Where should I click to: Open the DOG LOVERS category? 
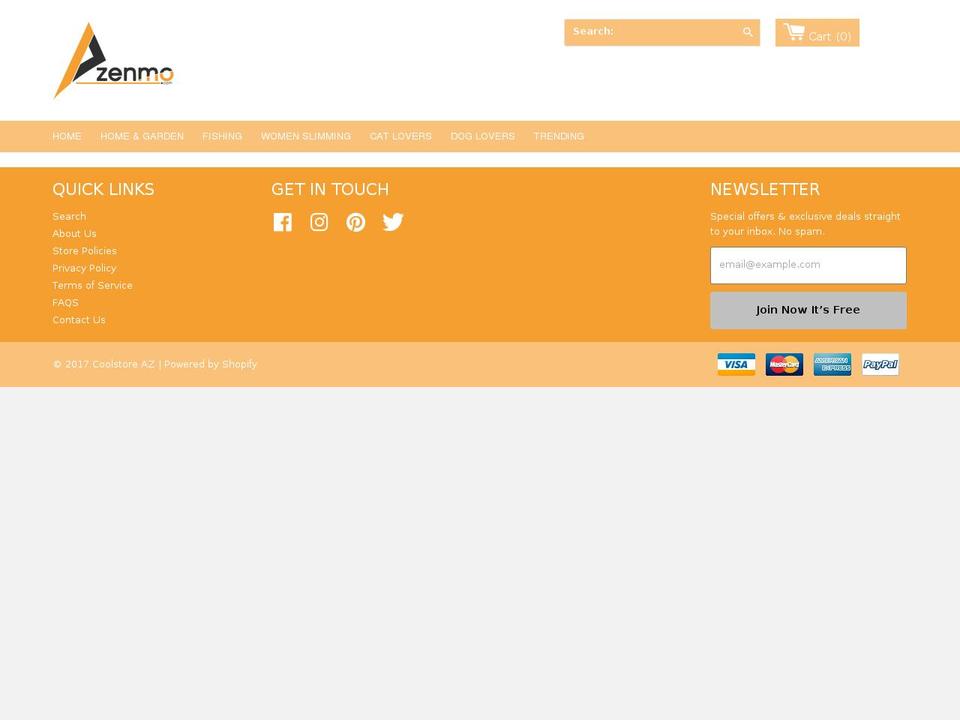[482, 136]
